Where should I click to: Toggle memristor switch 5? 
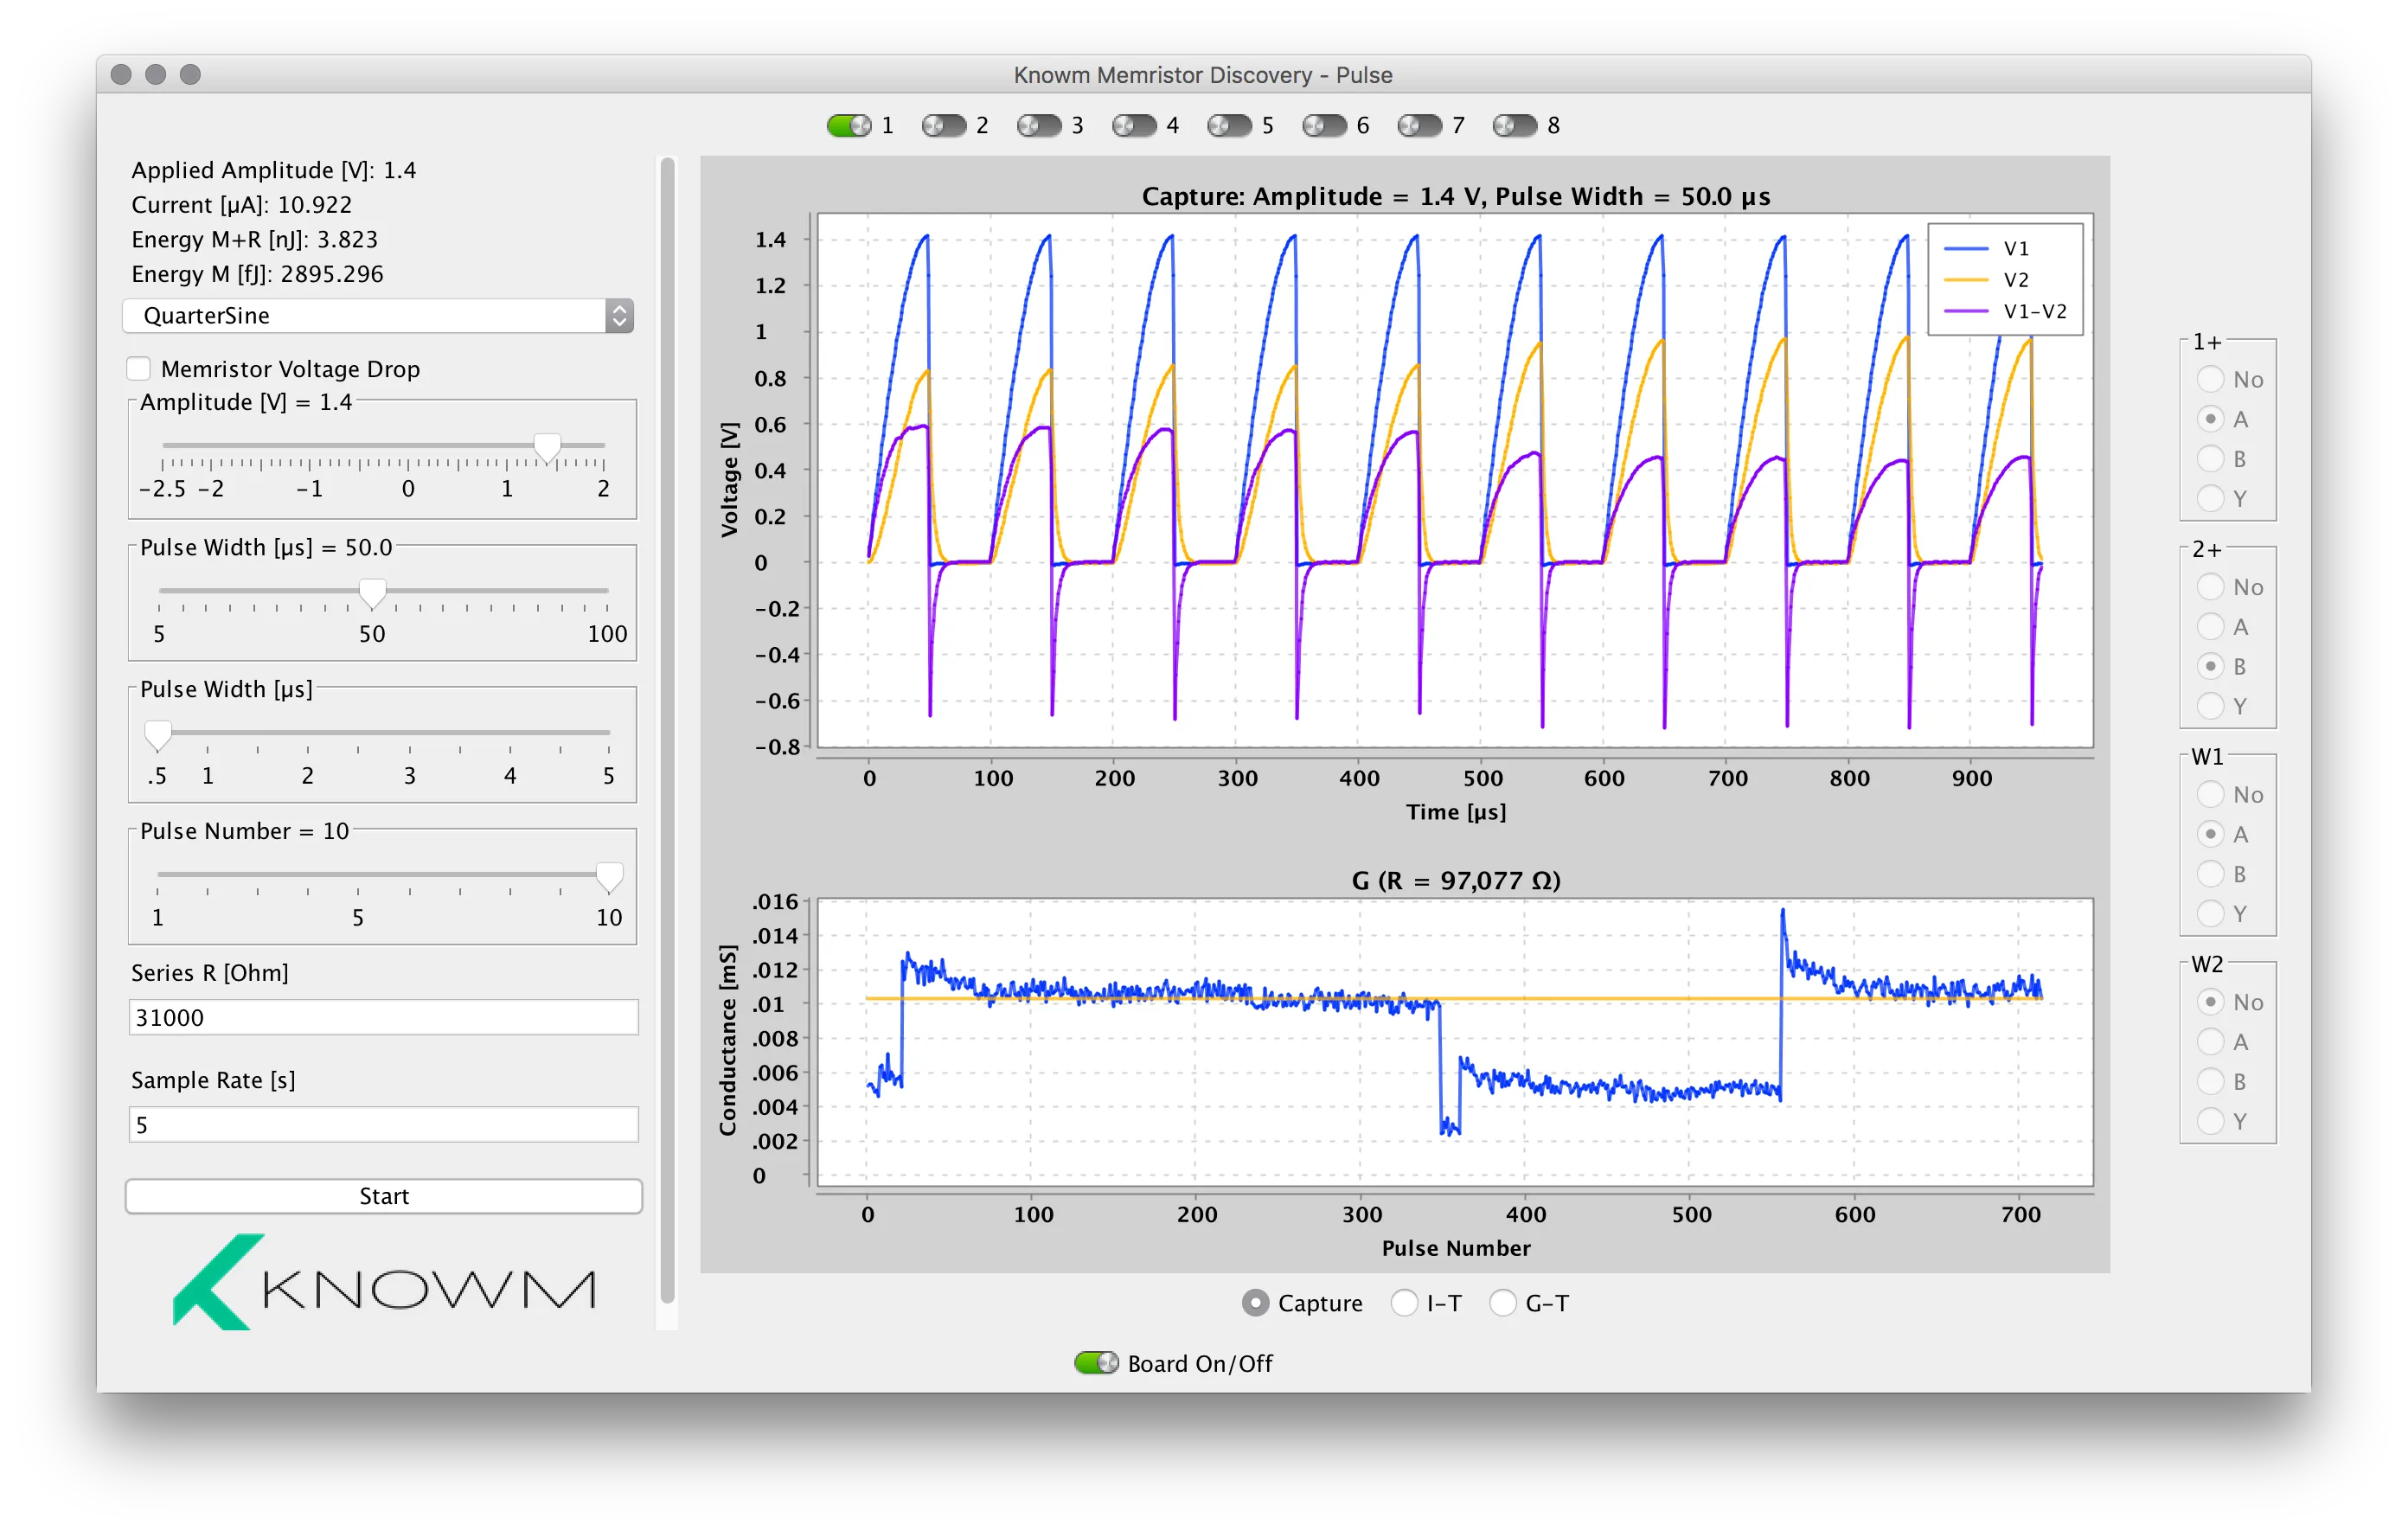1229,126
